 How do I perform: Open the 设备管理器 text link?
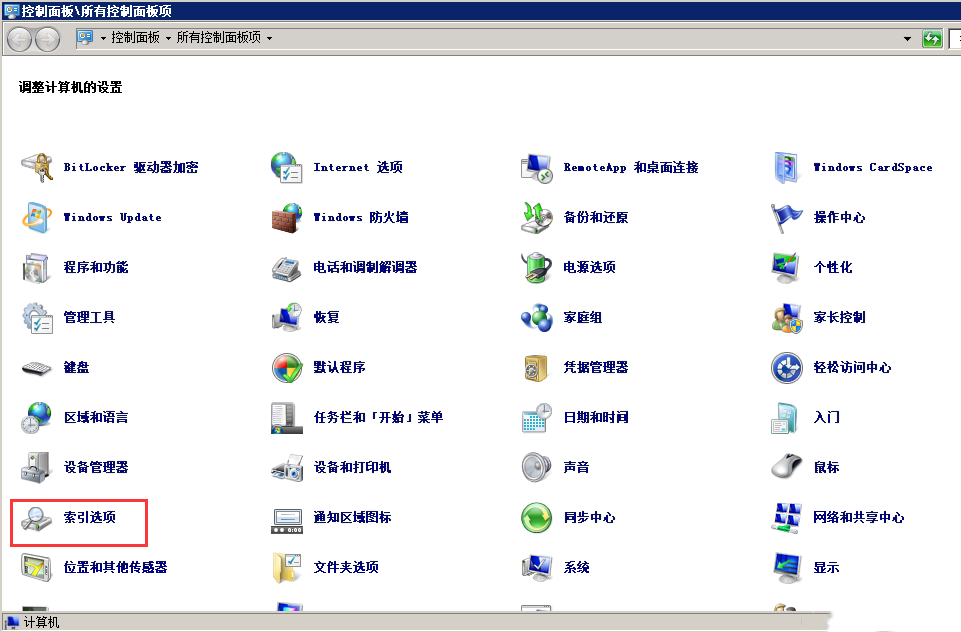coord(96,468)
